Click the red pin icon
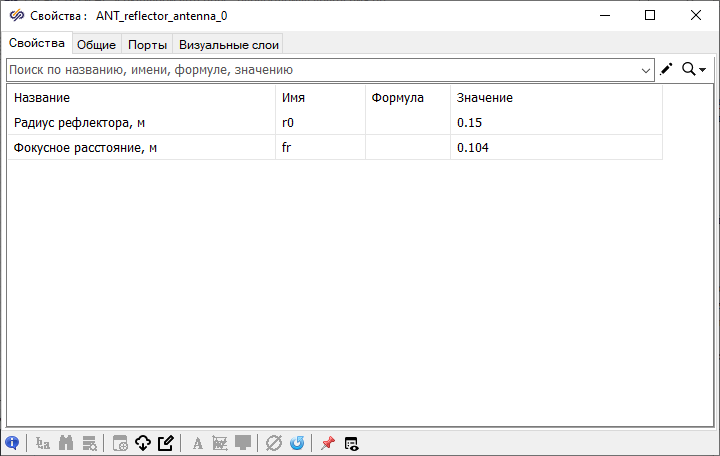The height and width of the screenshot is (456, 720). pyautogui.click(x=328, y=443)
